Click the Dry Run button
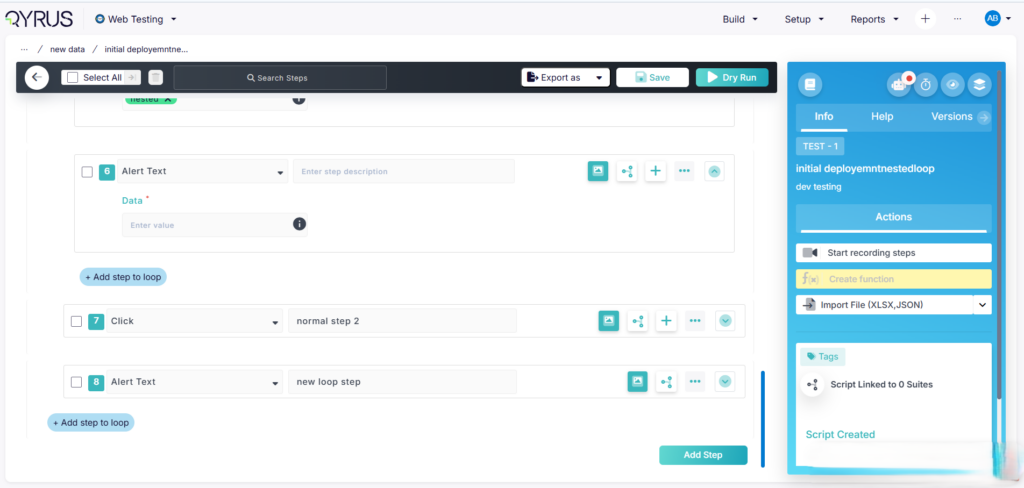The height and width of the screenshot is (488, 1024). point(732,77)
